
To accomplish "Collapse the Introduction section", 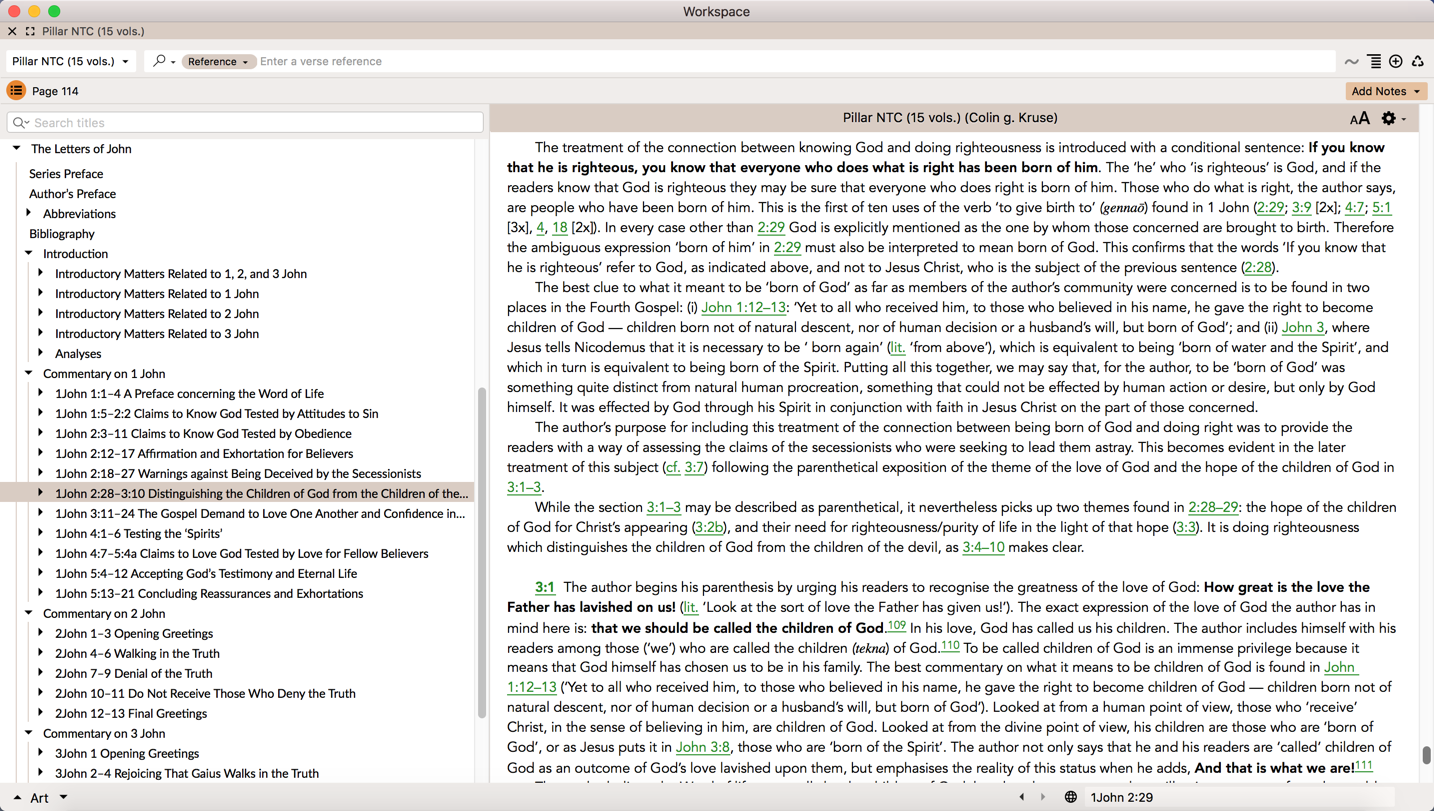I will (x=29, y=253).
